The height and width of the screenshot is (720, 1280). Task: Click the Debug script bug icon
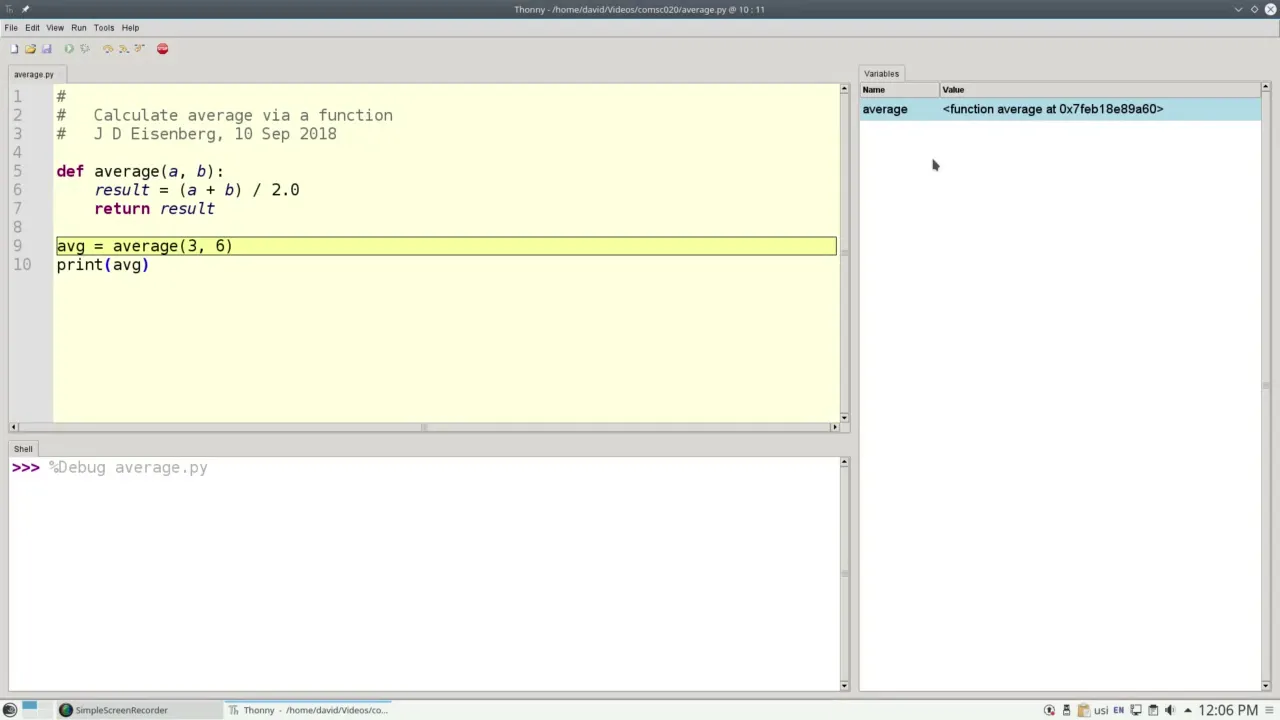[x=84, y=48]
